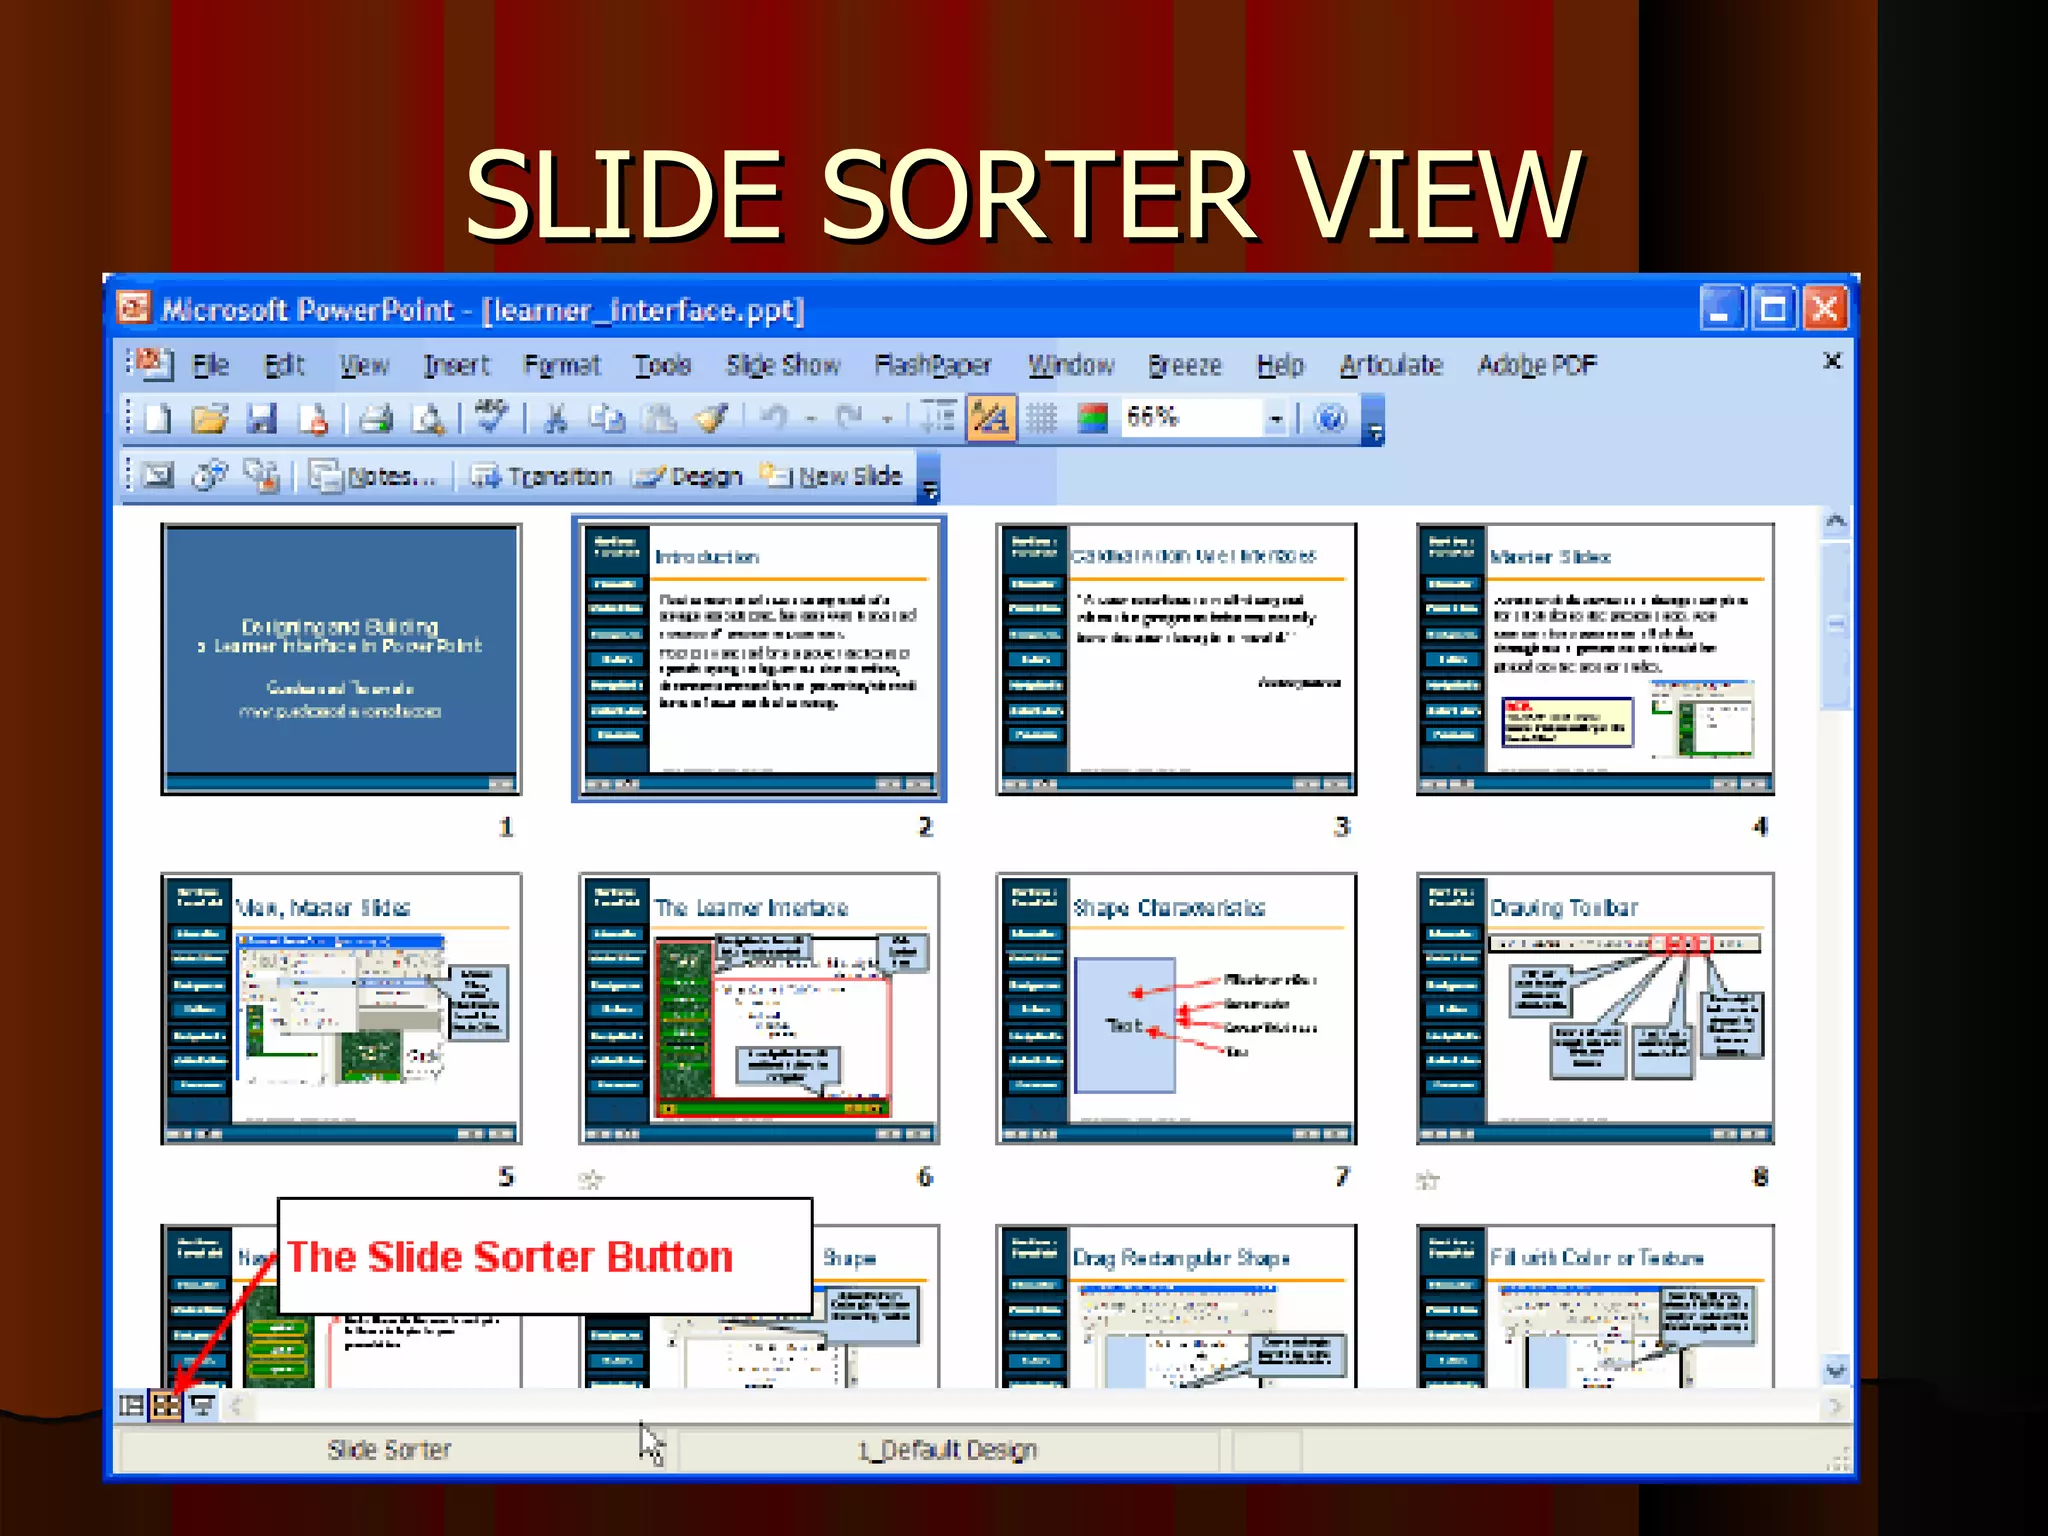Open the Articulate menu
The image size is (2048, 1536).
tap(1391, 365)
